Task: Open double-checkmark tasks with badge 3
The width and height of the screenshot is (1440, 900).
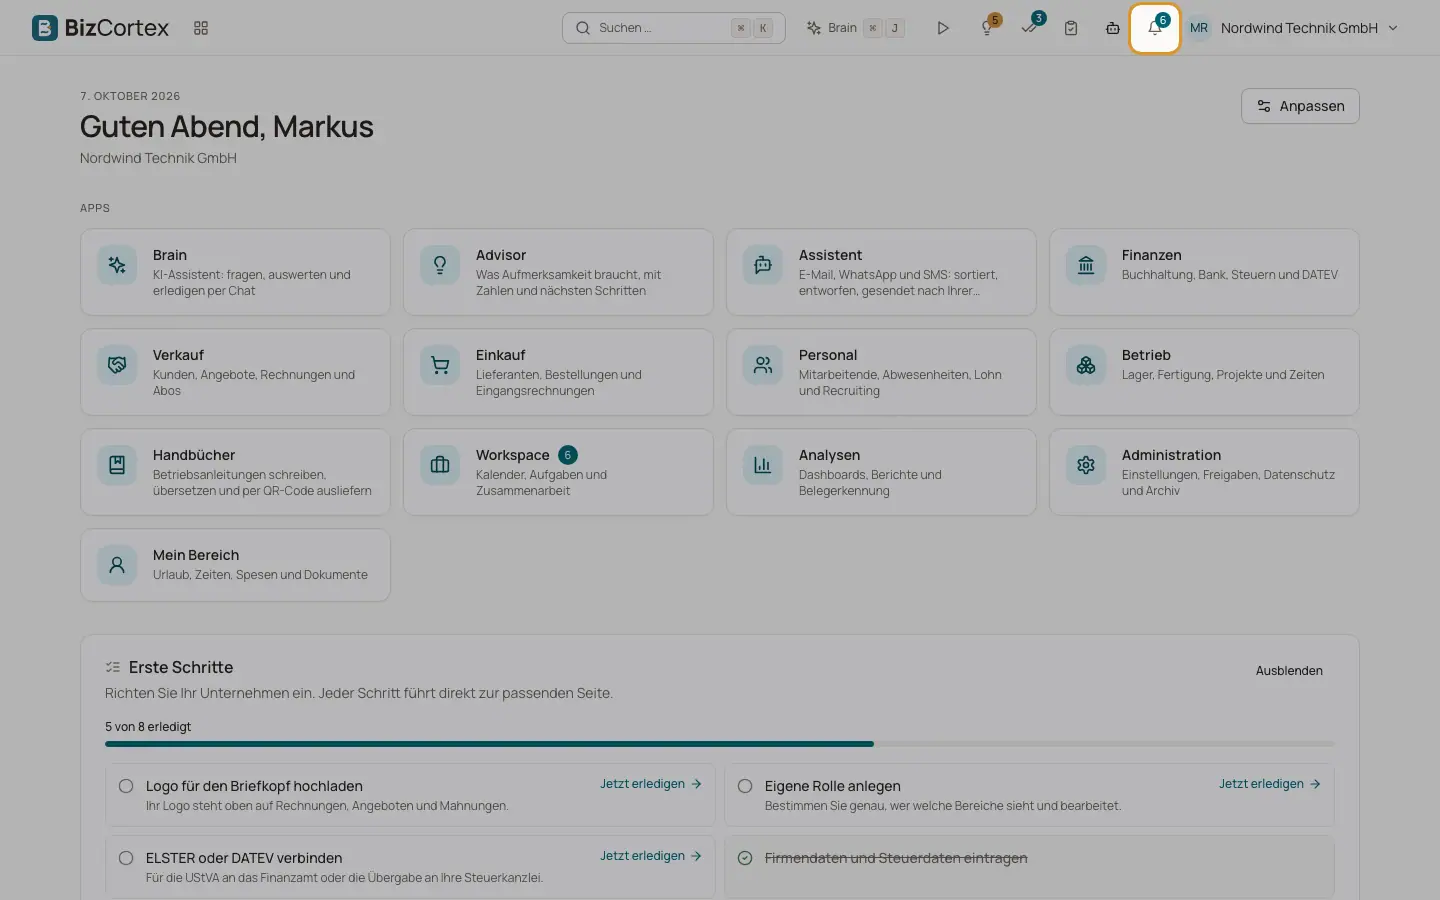Action: pos(1029,28)
